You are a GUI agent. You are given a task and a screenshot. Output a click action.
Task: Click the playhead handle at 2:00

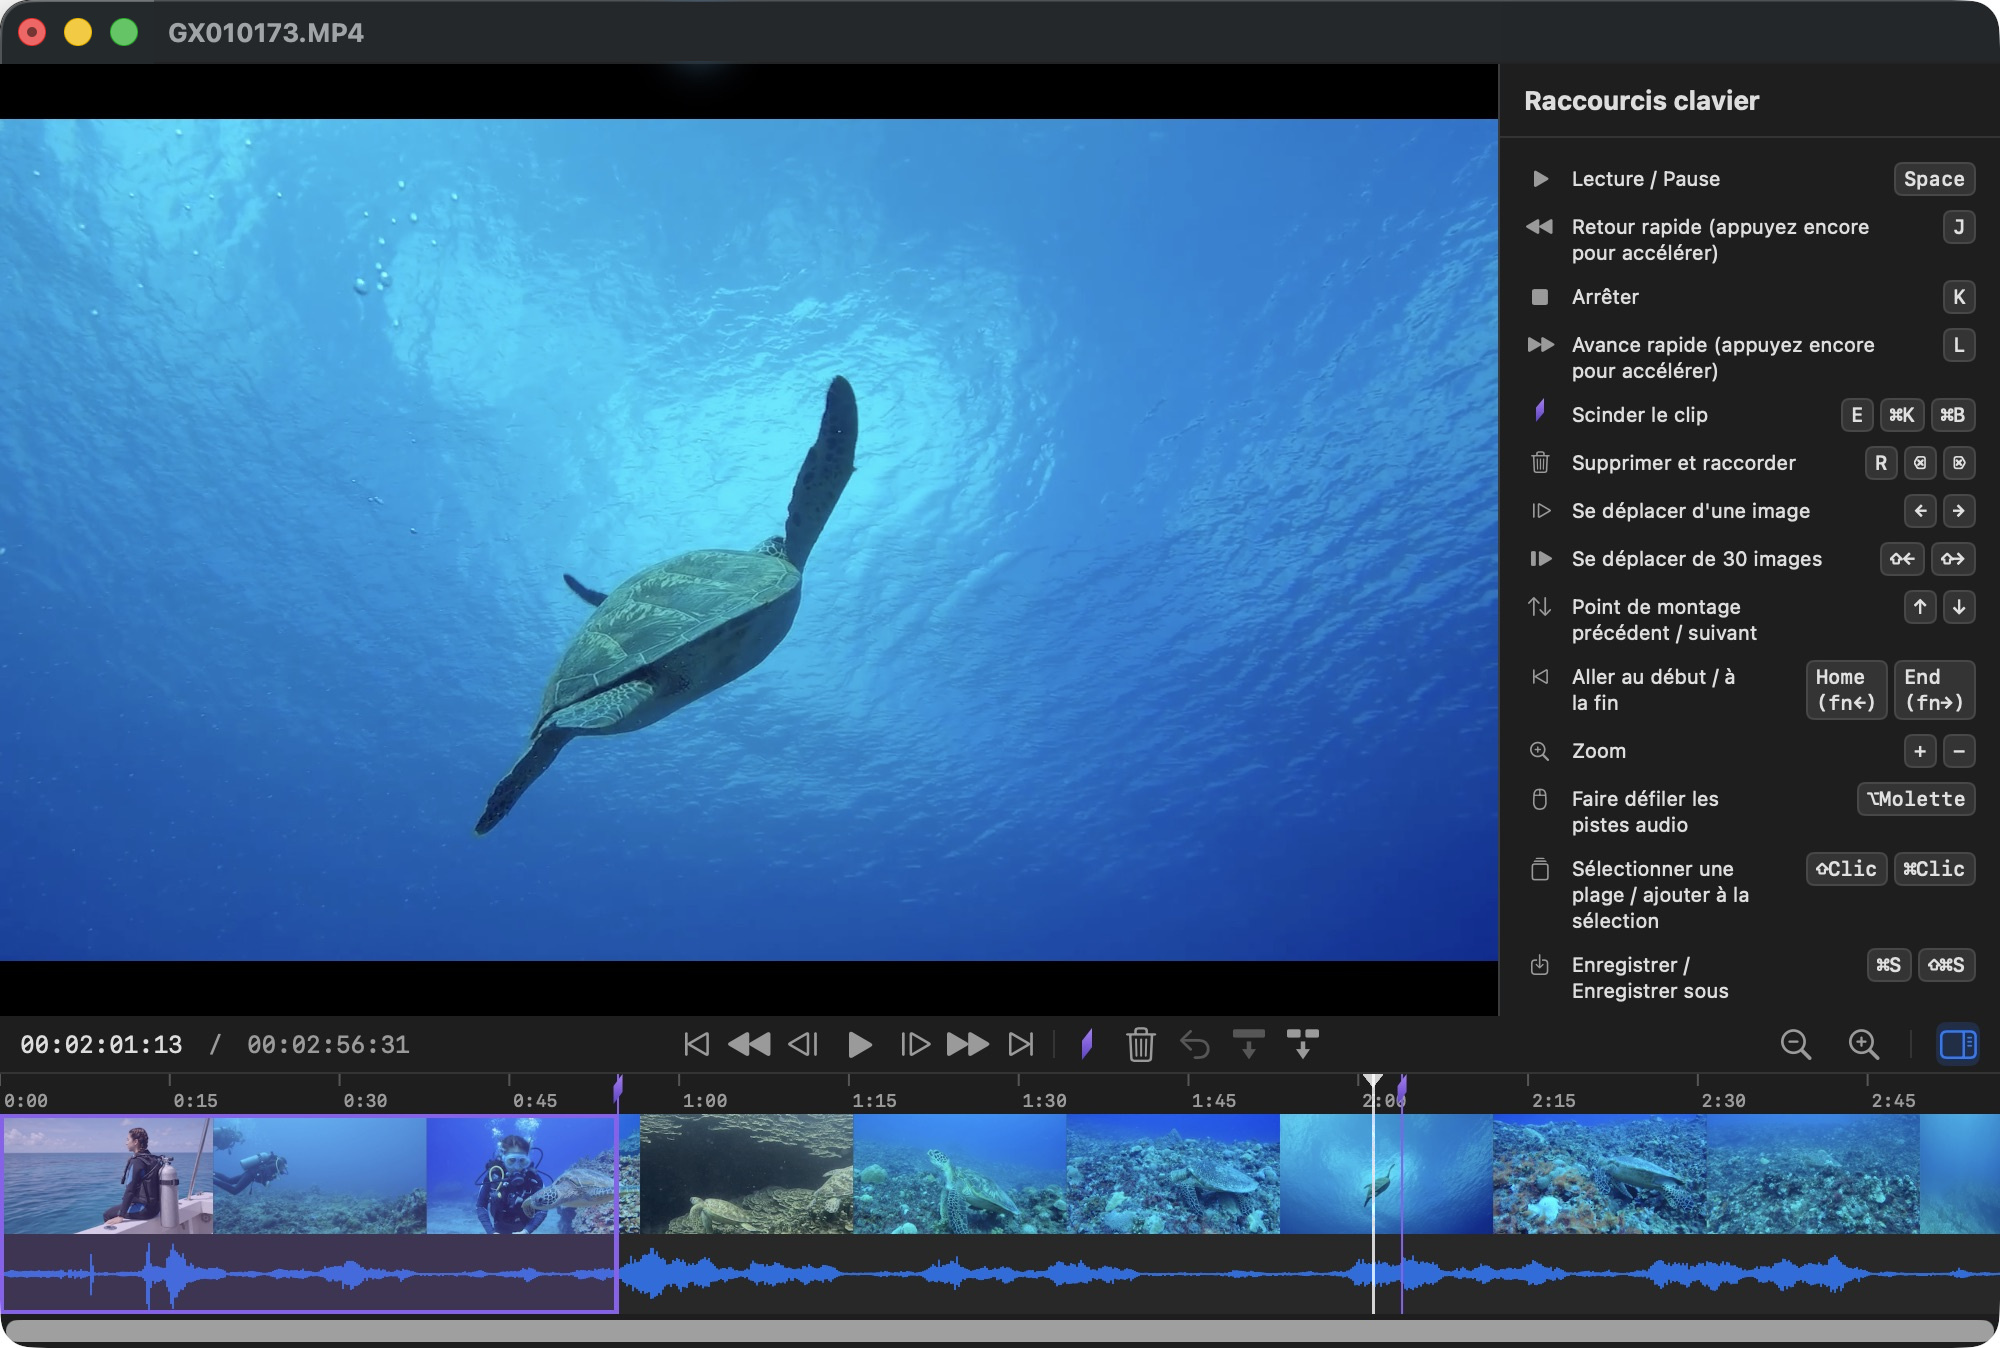1373,1080
